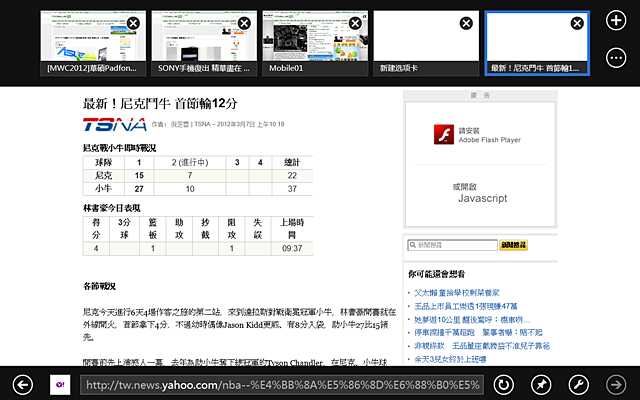Click 請安裝 Adobe Flash Player text
Screen dimensions: 640x400
(x=489, y=135)
